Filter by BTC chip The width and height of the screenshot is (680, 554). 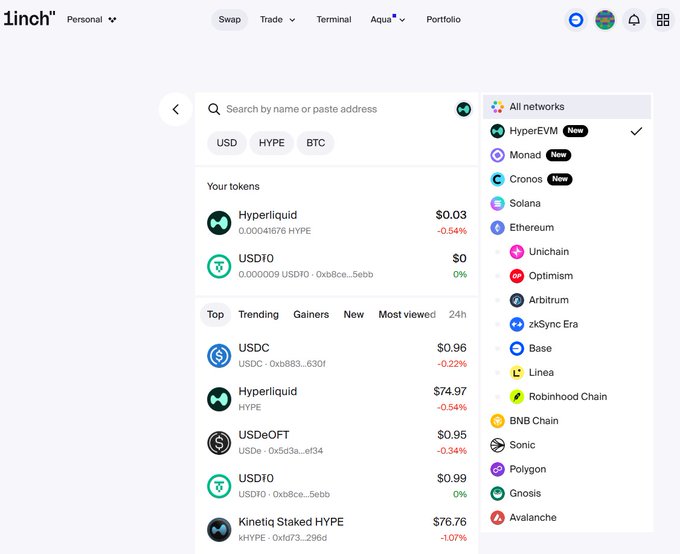tap(315, 143)
